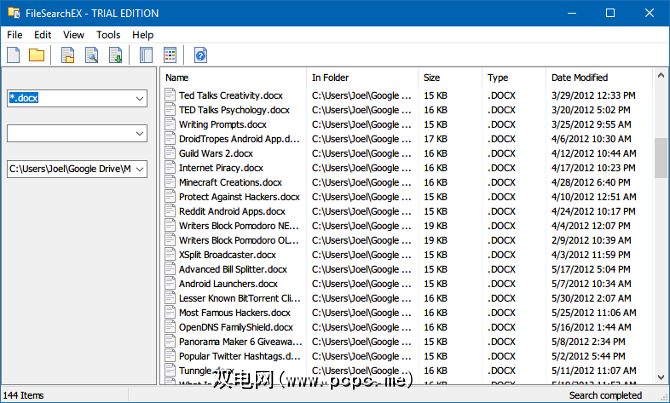Click file icon of Minecraft Creations.docx
Image resolution: width=670 pixels, height=403 pixels.
pyautogui.click(x=170, y=182)
